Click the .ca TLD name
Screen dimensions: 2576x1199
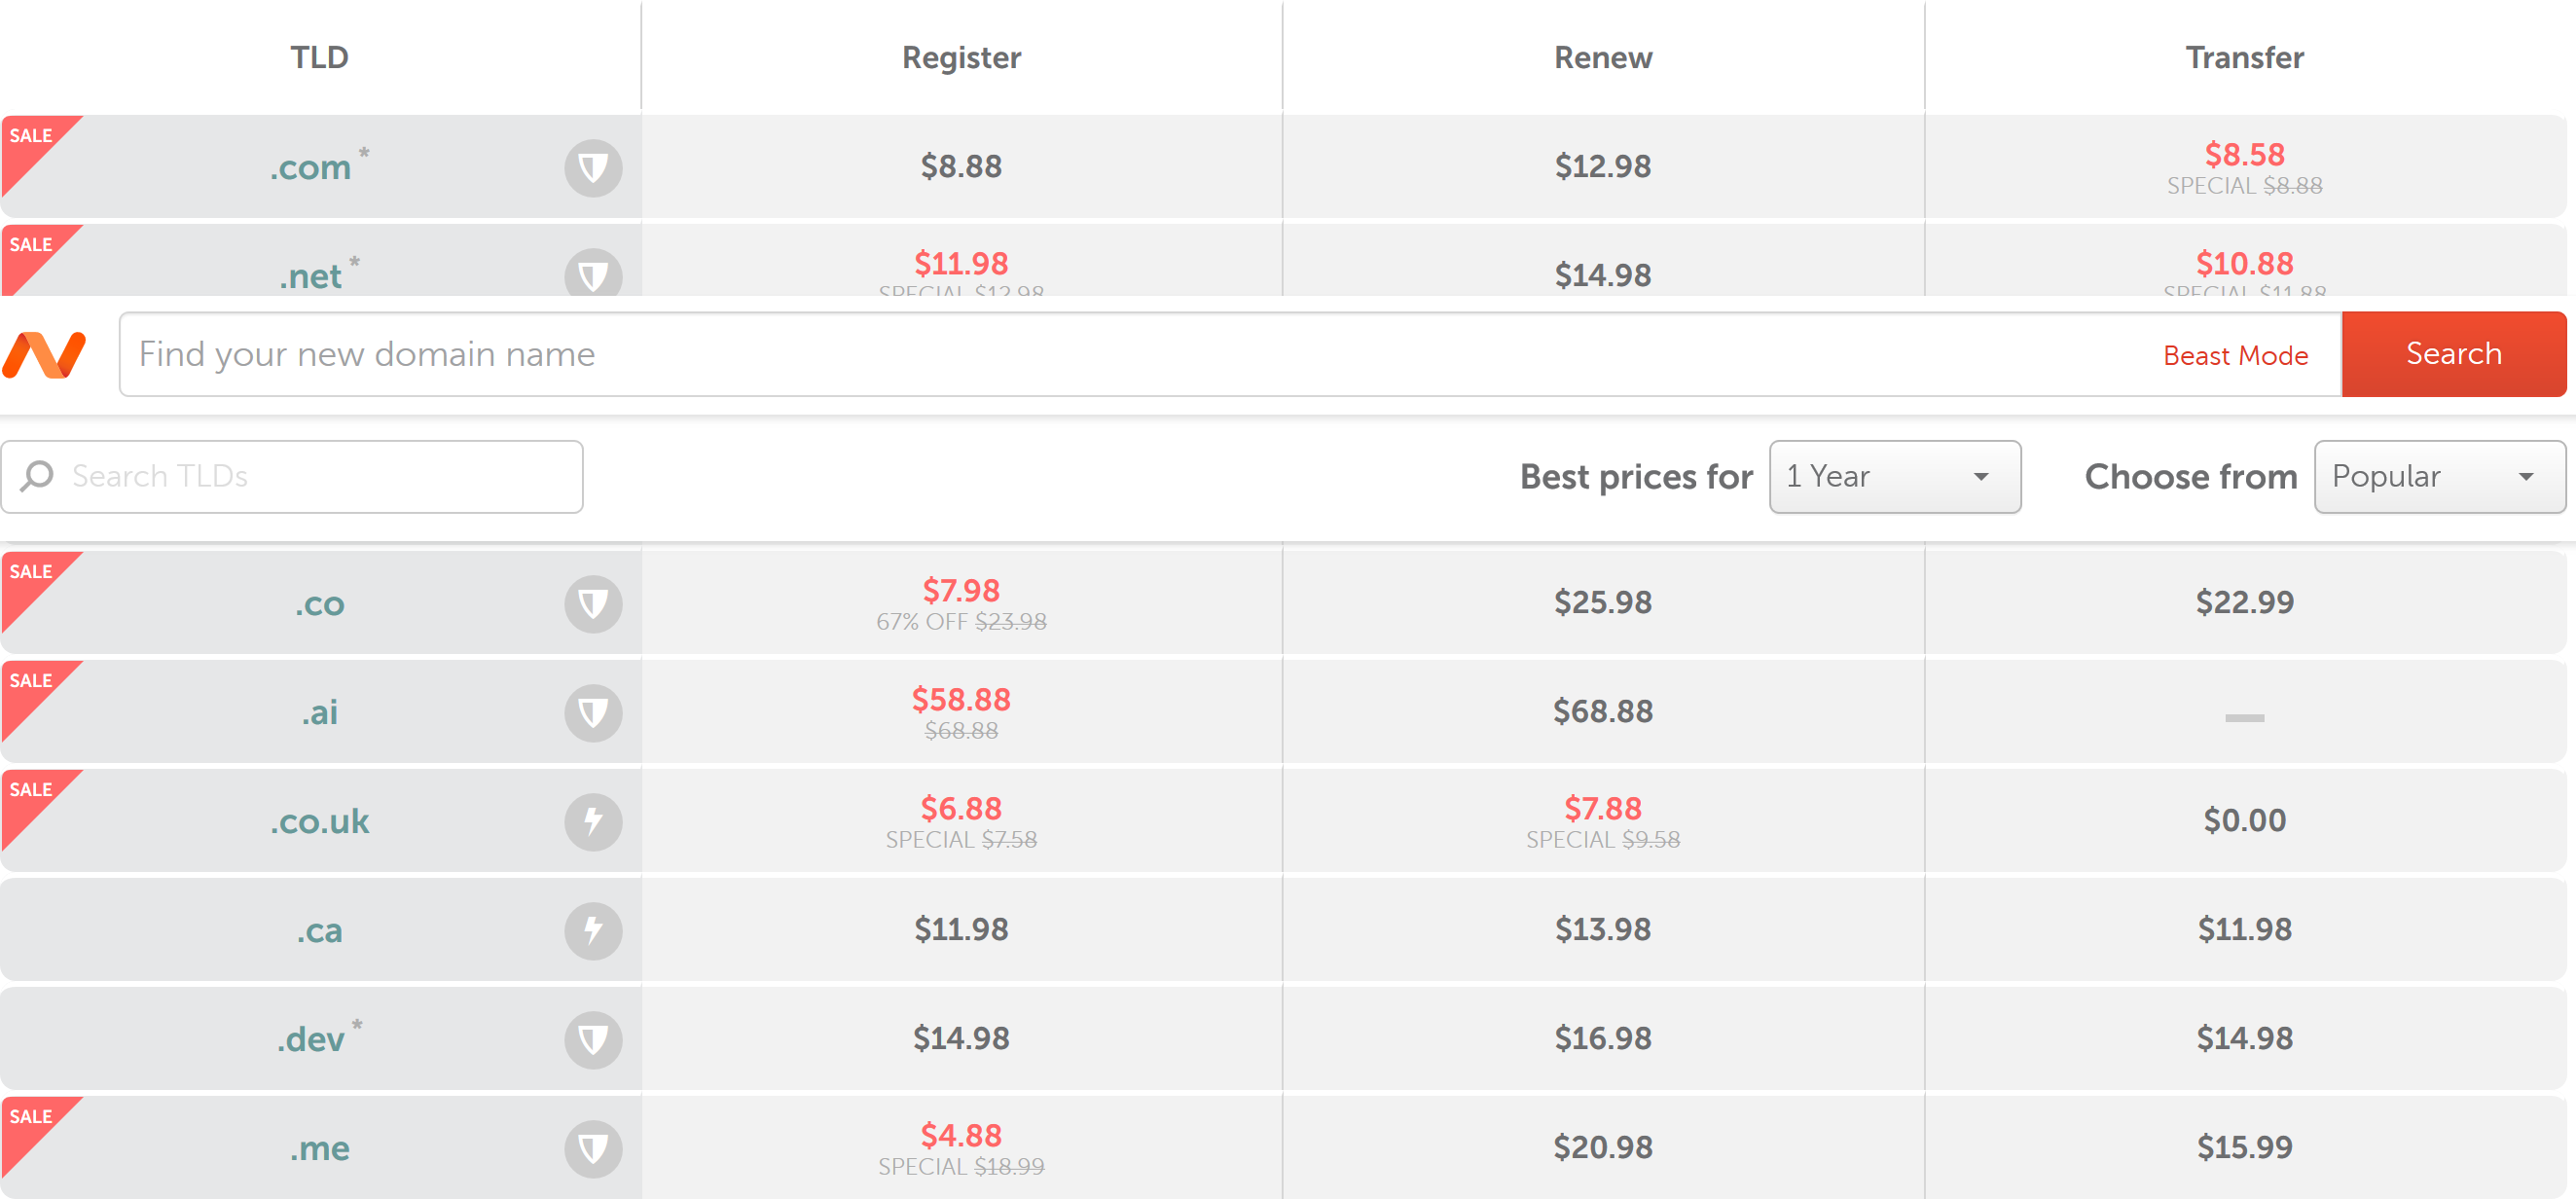(x=320, y=930)
